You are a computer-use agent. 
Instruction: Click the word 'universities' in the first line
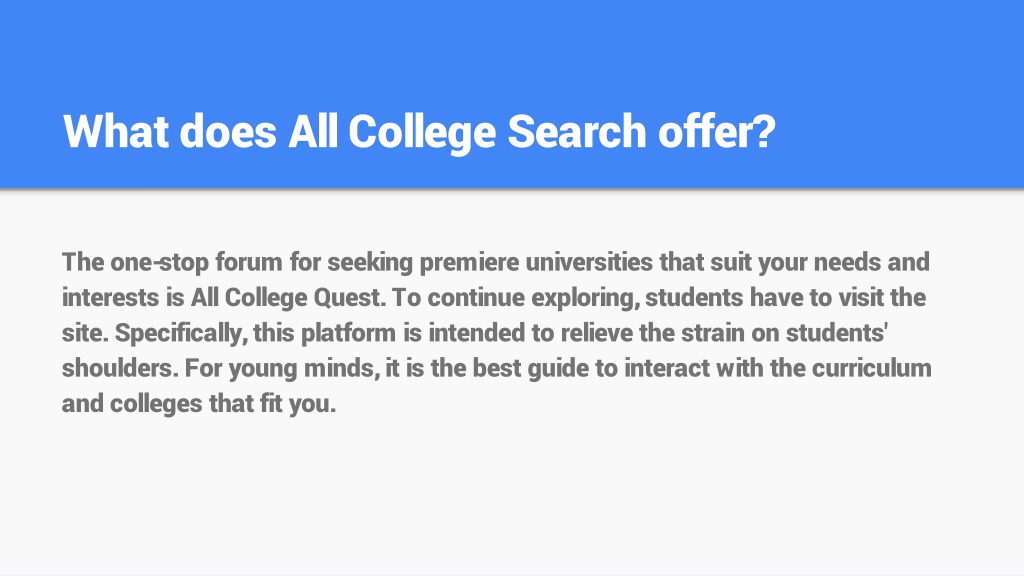pyautogui.click(x=589, y=262)
